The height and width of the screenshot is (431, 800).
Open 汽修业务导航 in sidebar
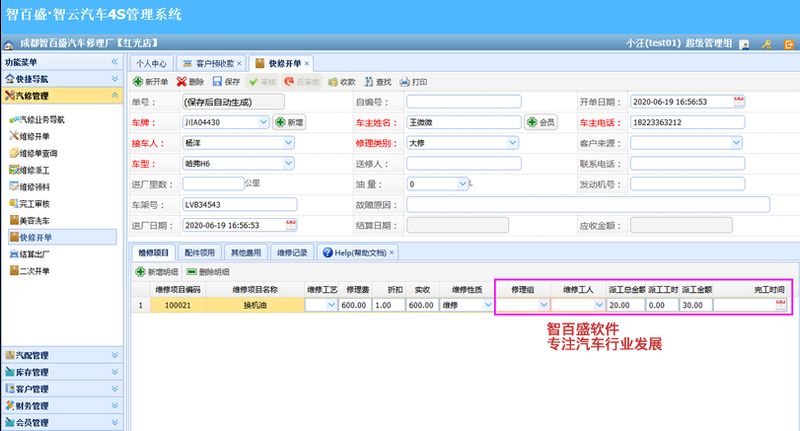[x=37, y=119]
